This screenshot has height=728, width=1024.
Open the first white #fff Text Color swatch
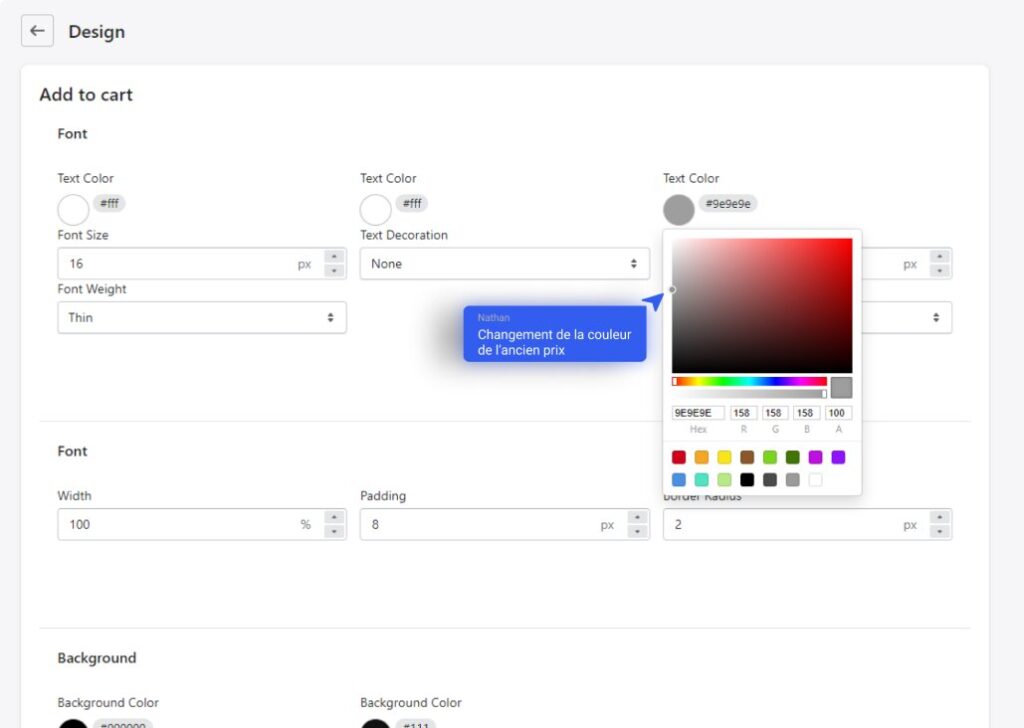click(73, 210)
